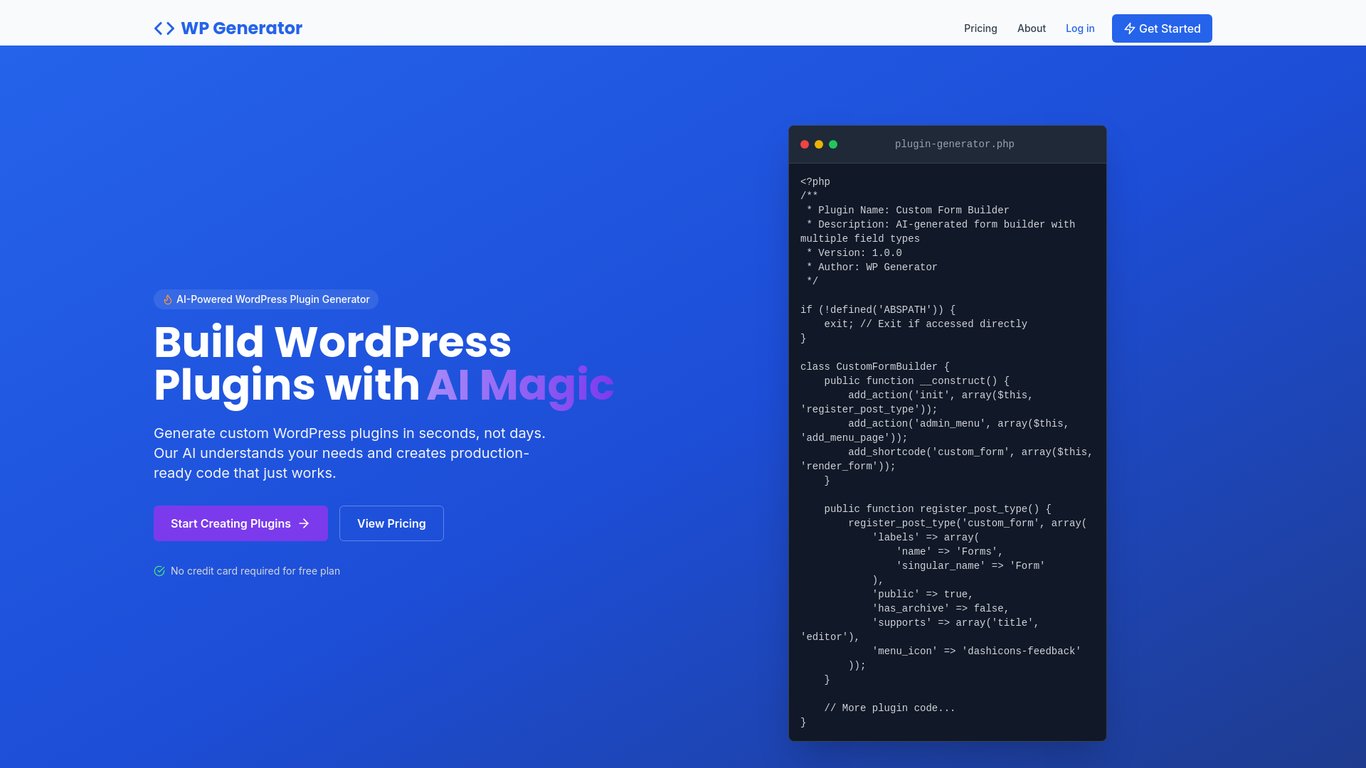Click the gradient "AI Magic" headline text

pos(520,386)
